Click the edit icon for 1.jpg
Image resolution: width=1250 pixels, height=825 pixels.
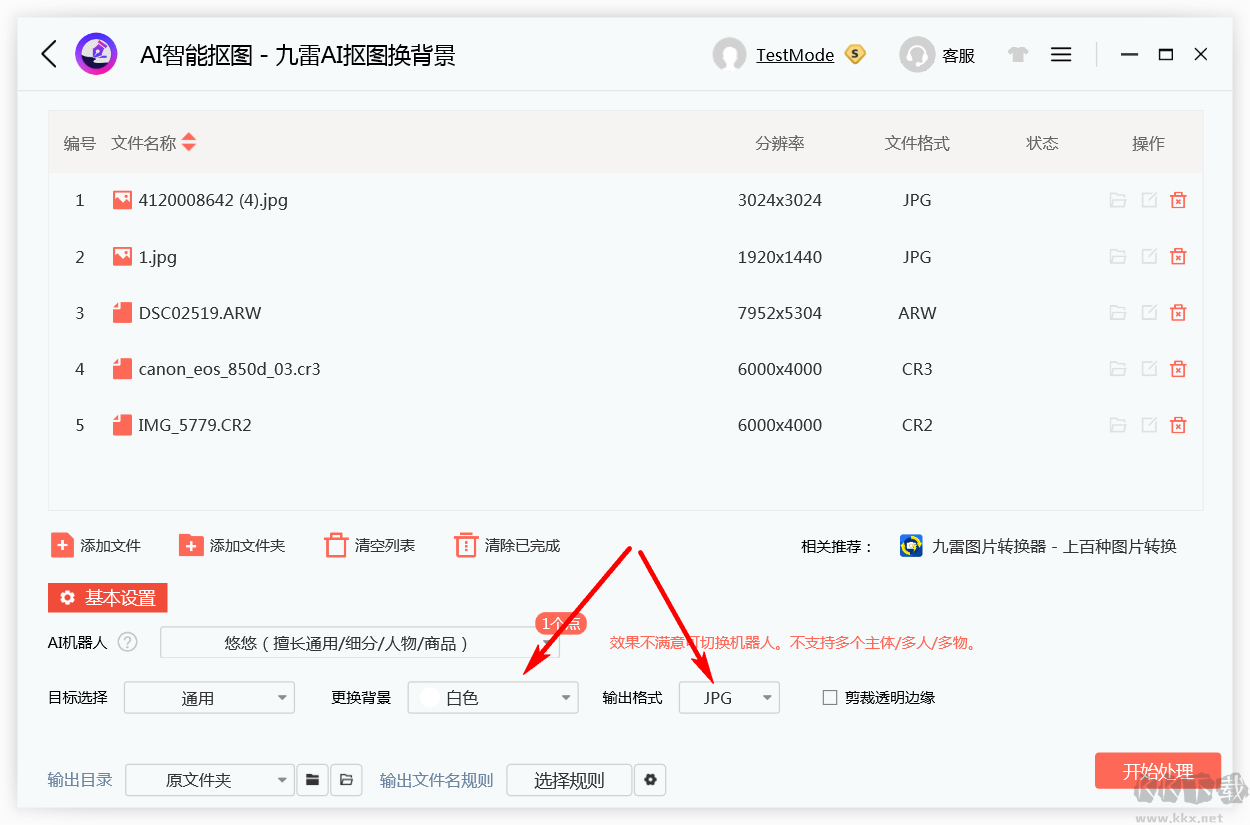[x=1148, y=256]
